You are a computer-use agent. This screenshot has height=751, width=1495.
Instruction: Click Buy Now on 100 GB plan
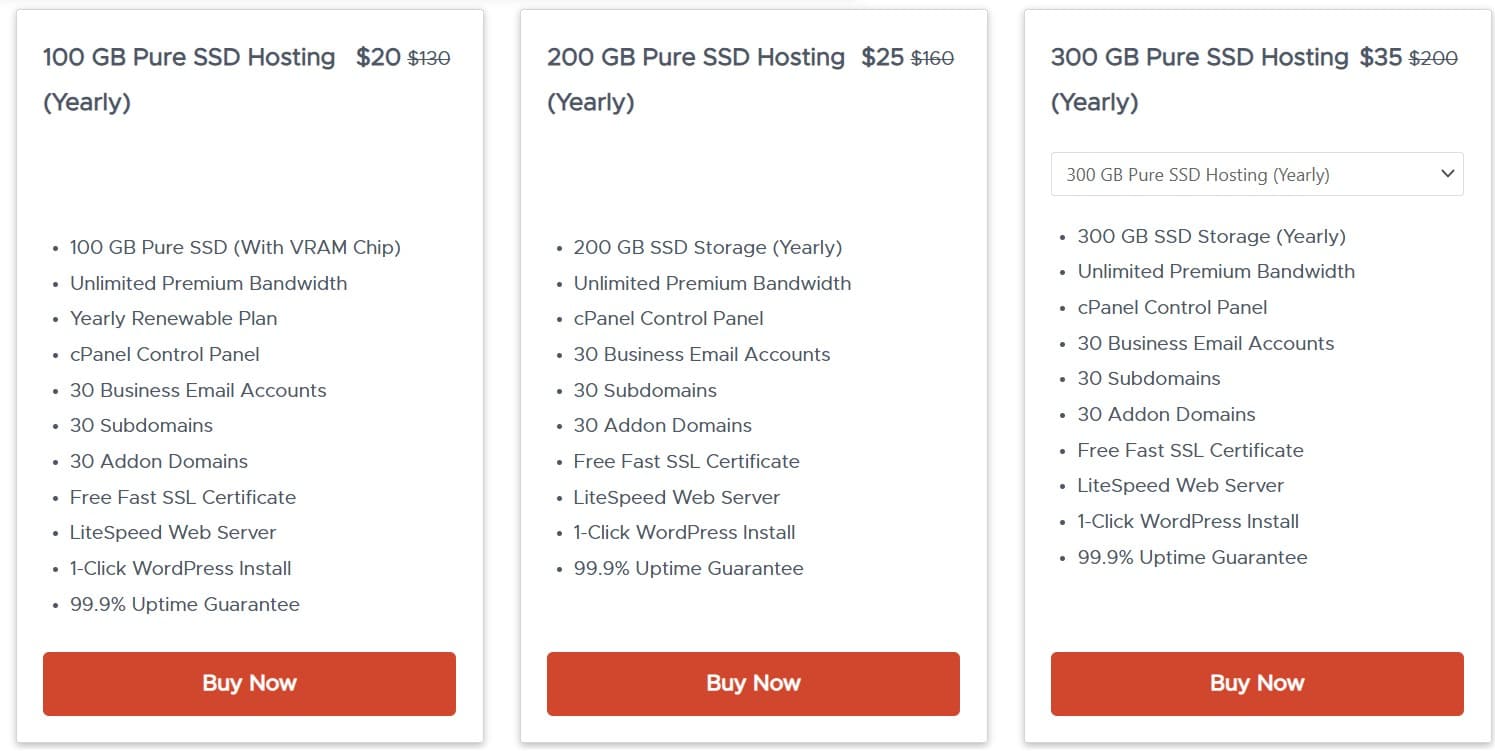coord(248,683)
